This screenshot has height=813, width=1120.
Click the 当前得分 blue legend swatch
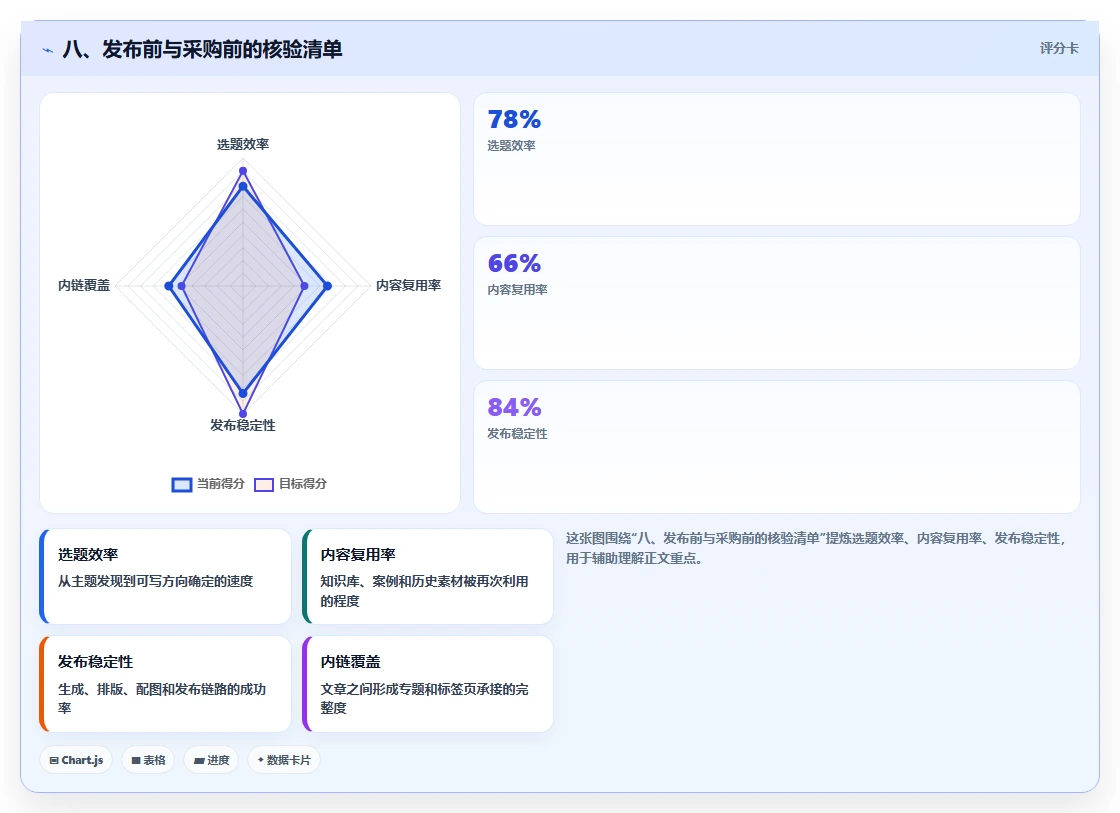[182, 484]
